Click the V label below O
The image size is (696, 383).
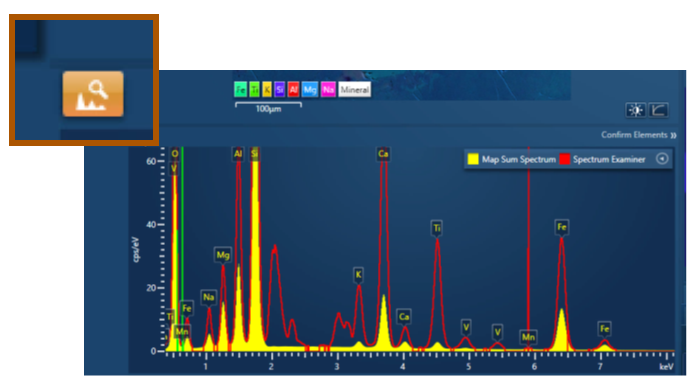(174, 169)
